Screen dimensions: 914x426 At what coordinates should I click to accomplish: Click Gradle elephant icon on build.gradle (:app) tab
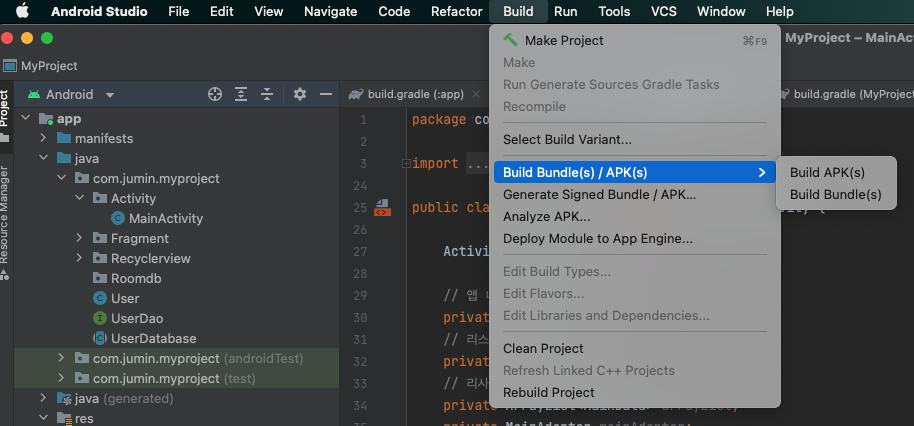point(356,94)
